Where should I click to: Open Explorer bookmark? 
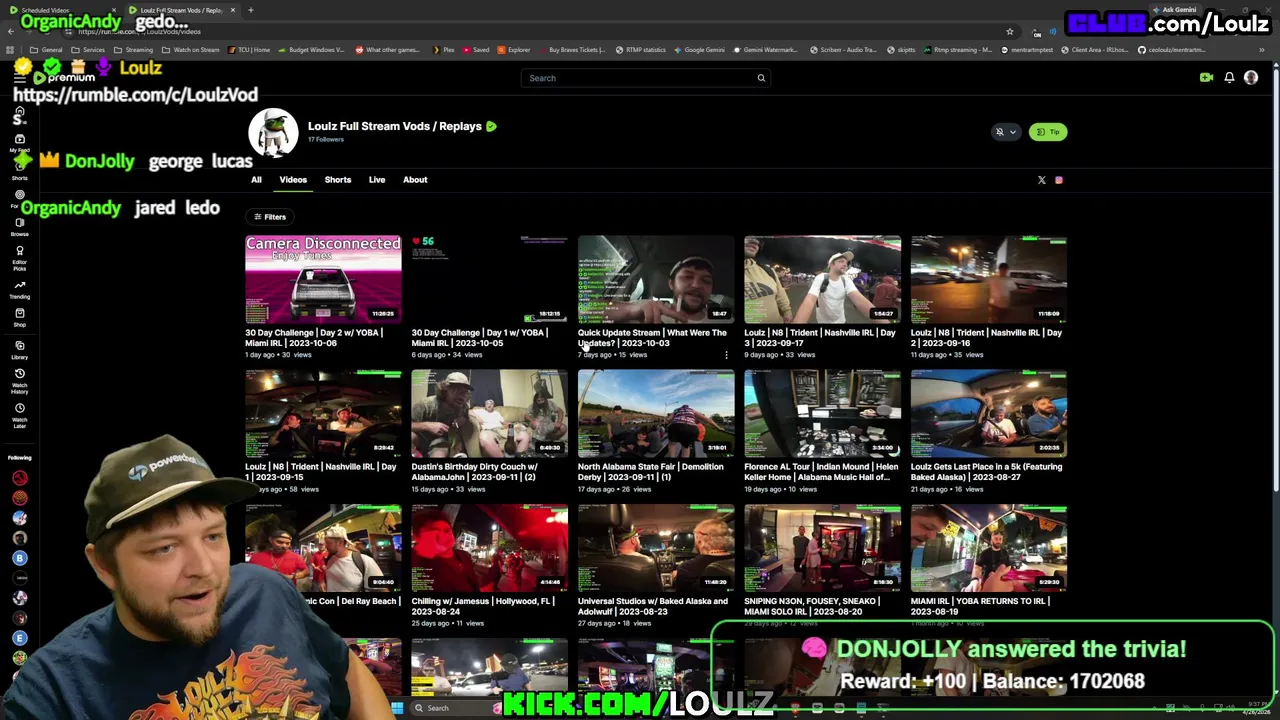coord(514,50)
